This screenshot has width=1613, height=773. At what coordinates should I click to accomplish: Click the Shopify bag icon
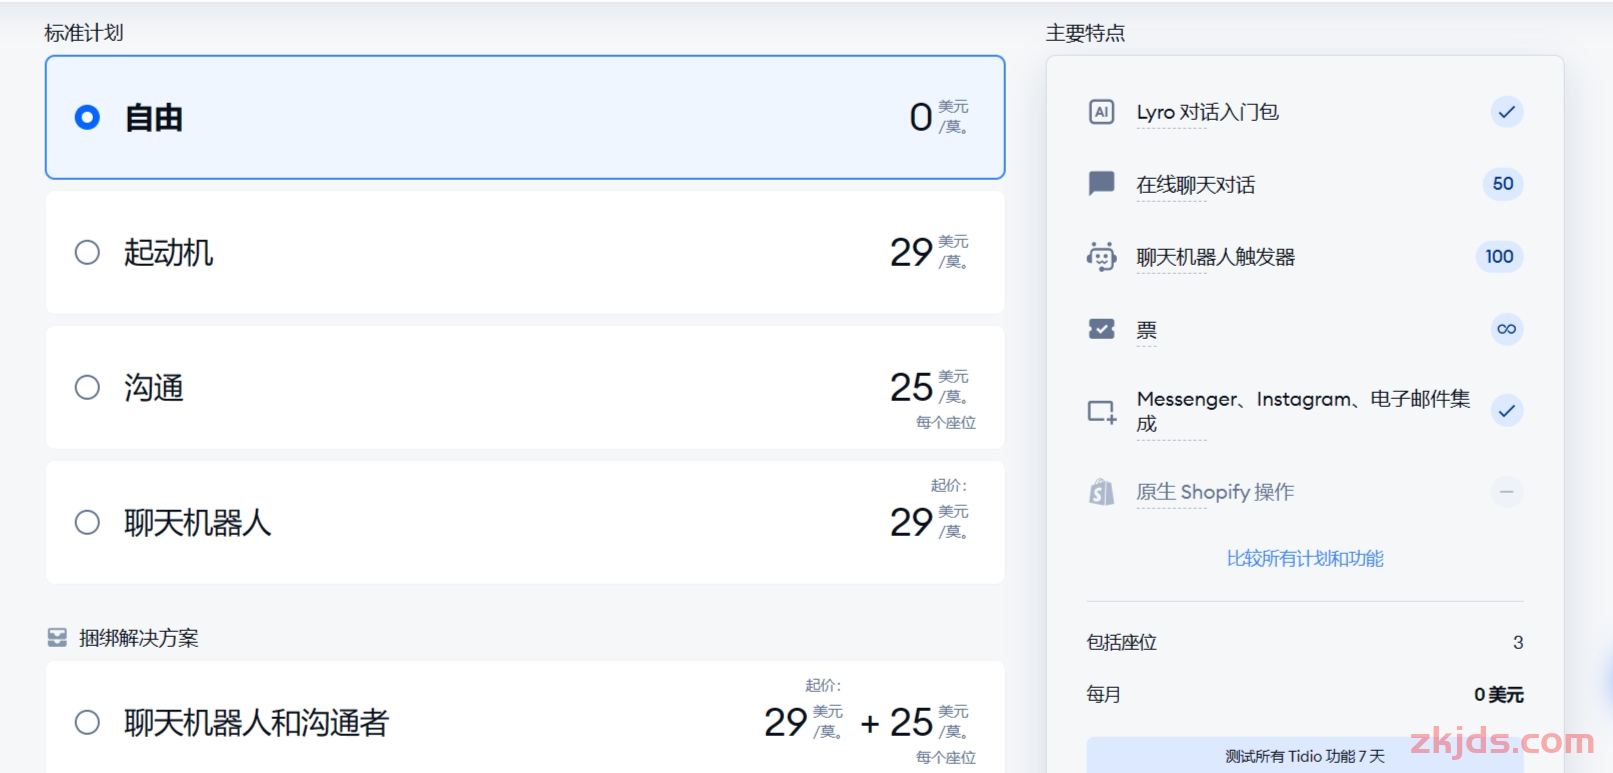coord(1101,492)
